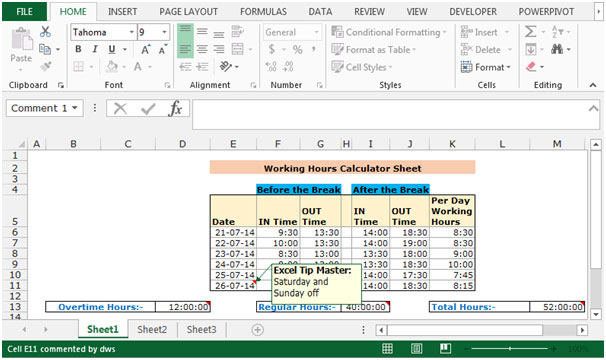Click the formula bar Enter checkmark

148,109
